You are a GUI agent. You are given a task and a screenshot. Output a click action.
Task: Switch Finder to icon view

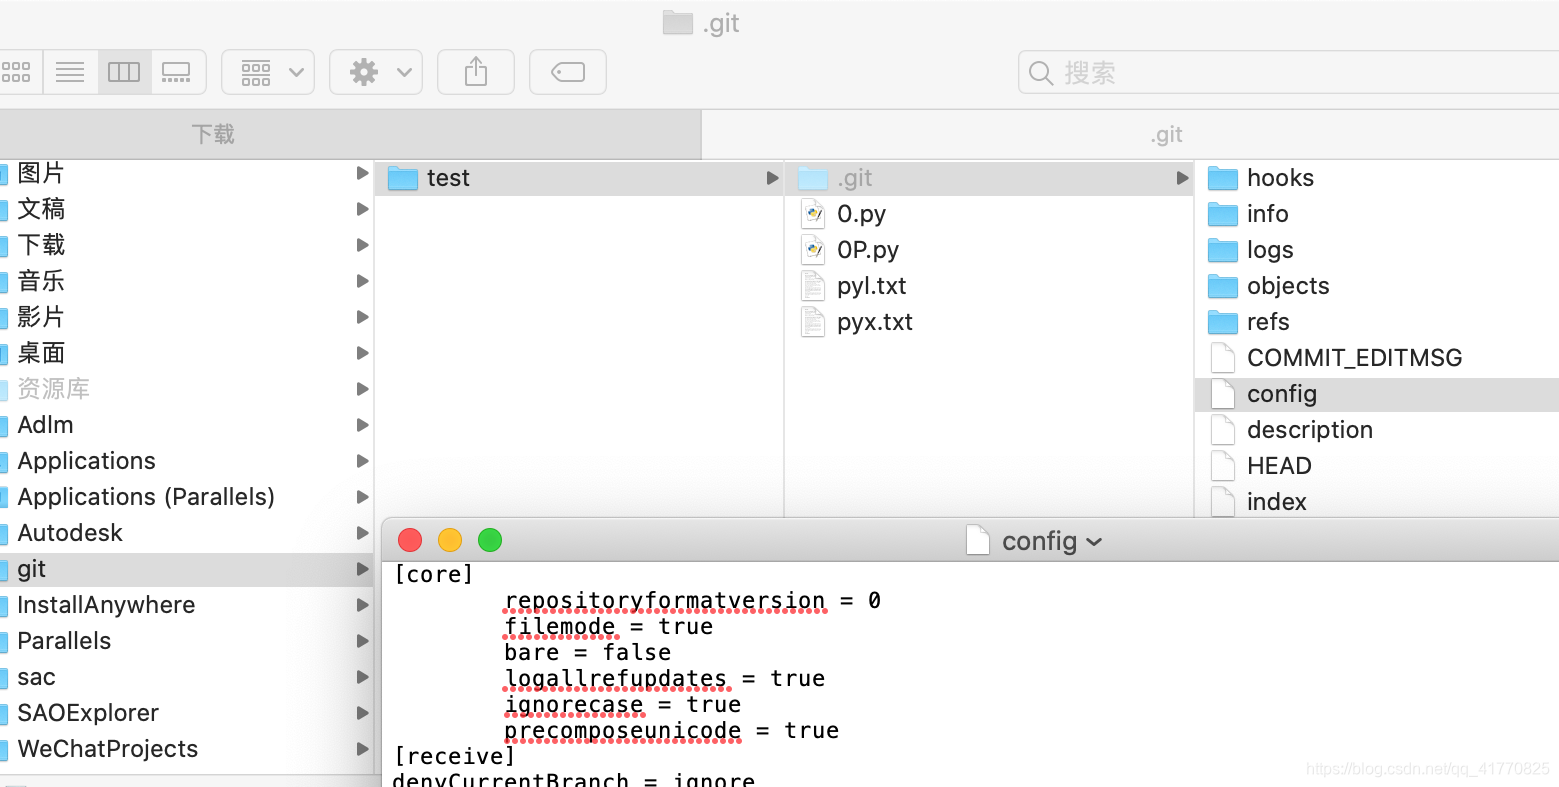18,72
